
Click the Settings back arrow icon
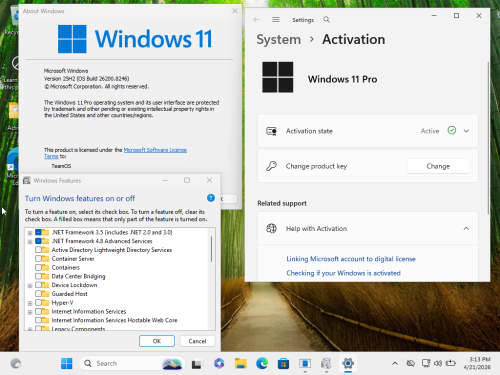tap(256, 20)
